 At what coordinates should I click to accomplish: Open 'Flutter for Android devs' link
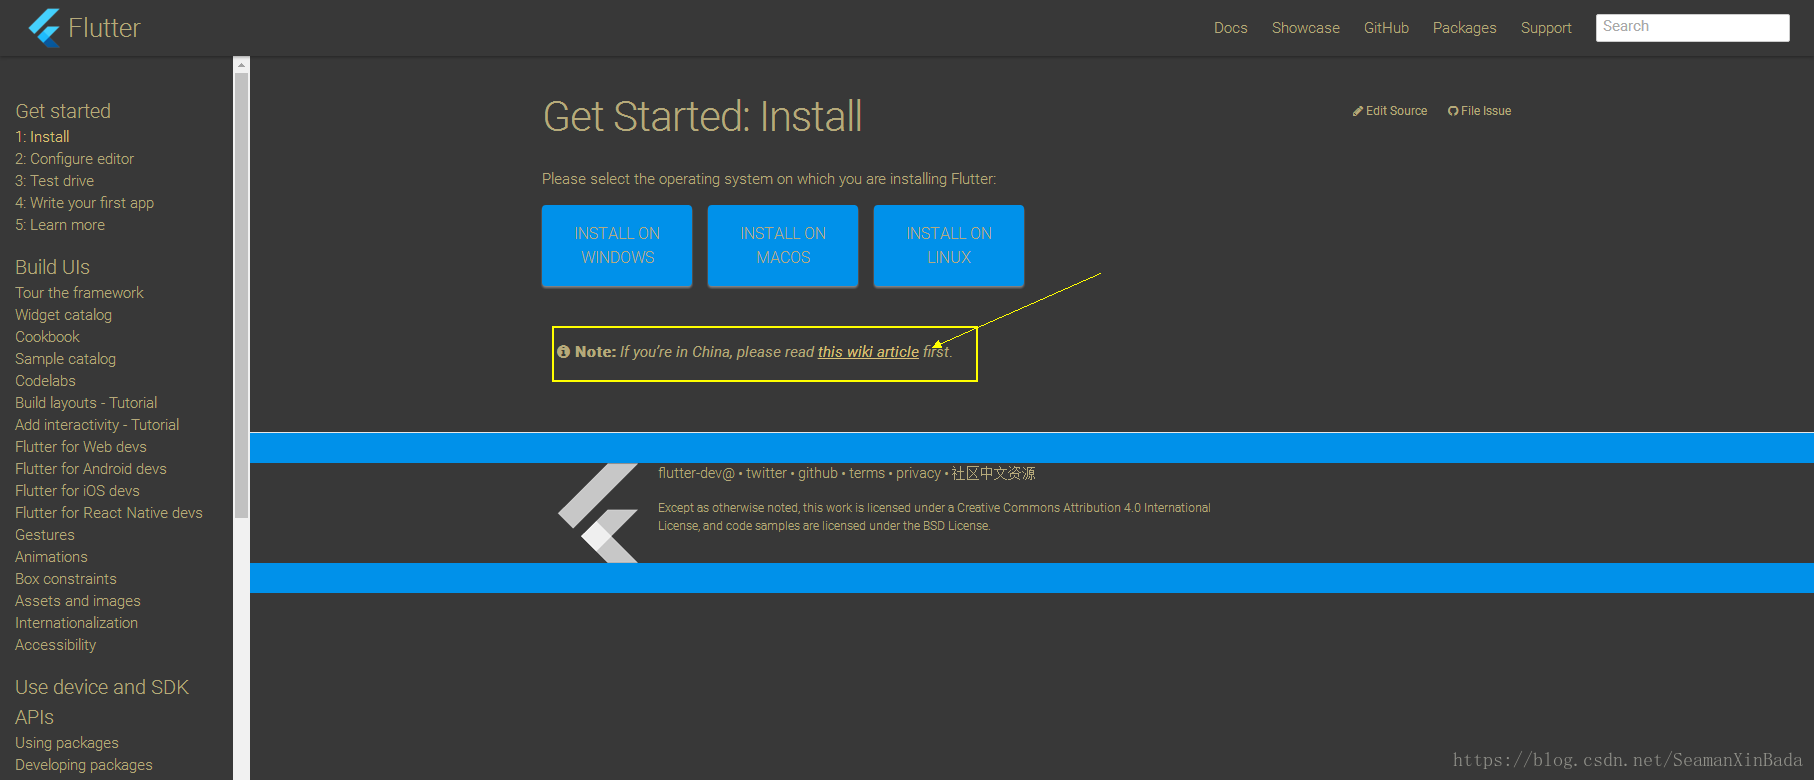(x=91, y=469)
